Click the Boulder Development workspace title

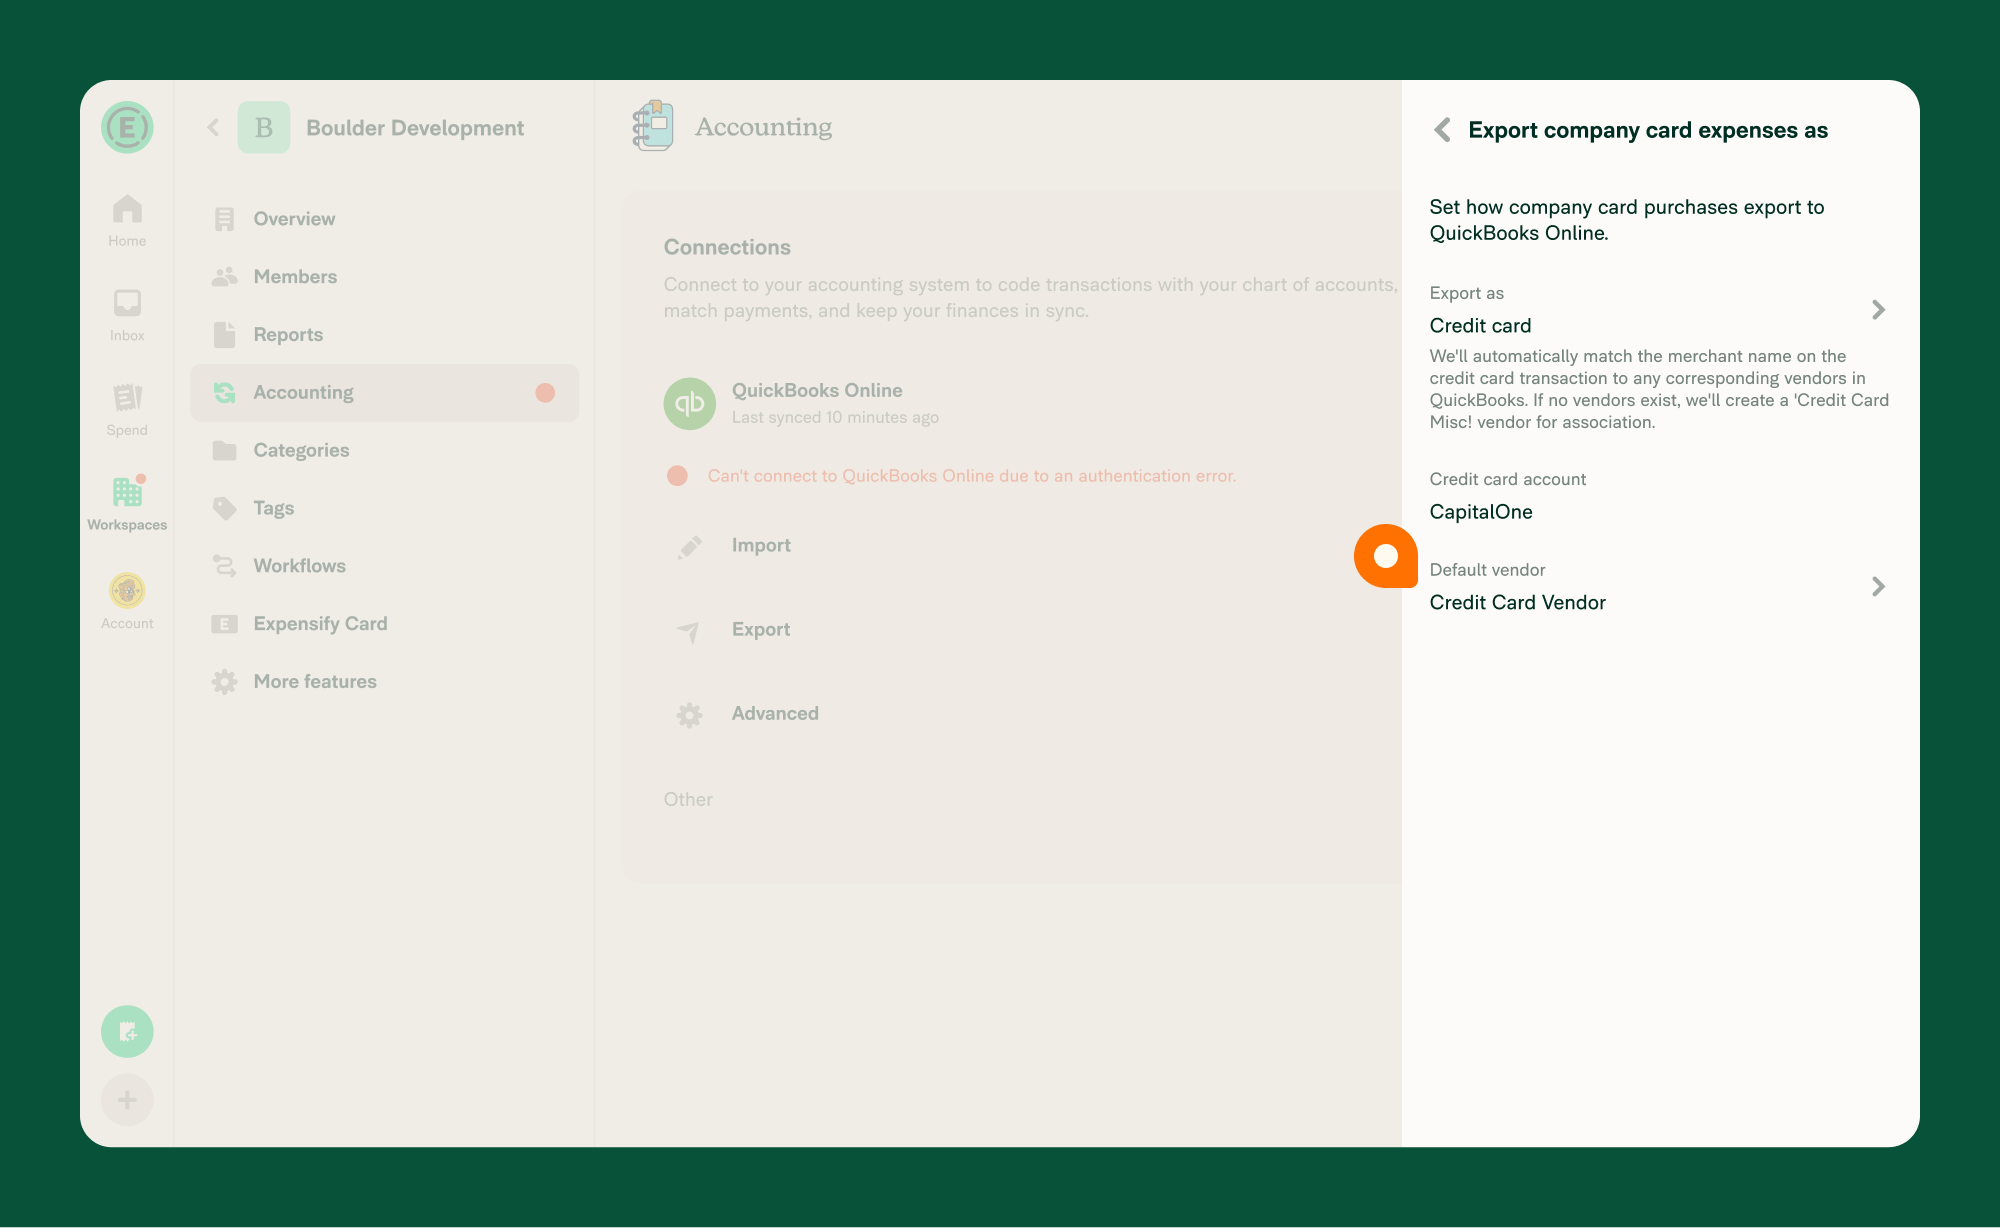click(x=415, y=128)
